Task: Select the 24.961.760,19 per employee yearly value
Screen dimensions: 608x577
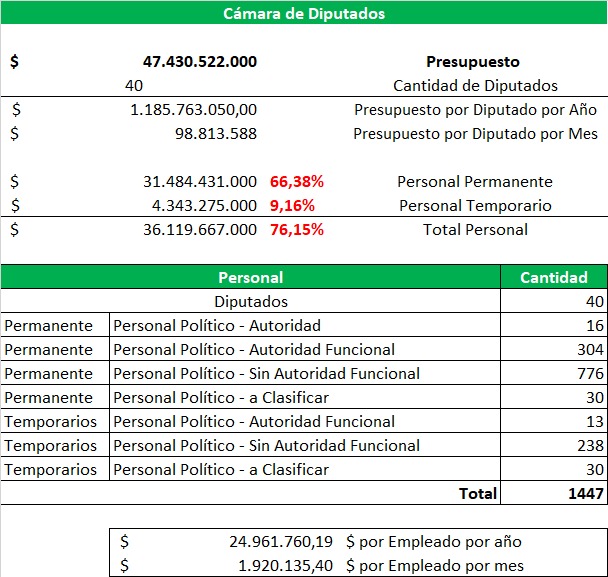Action: click(281, 542)
